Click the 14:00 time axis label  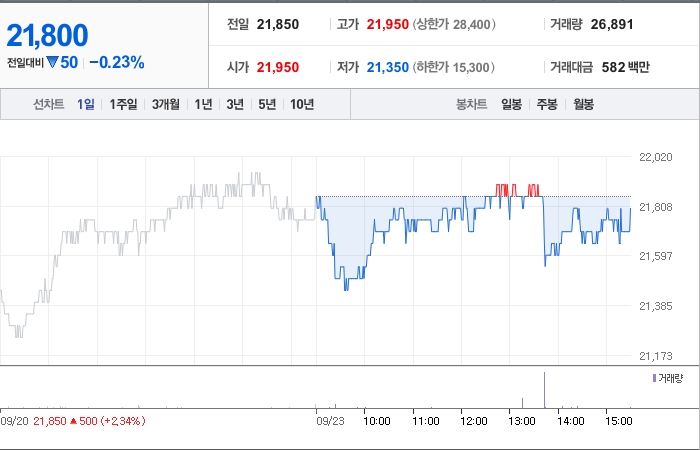tap(571, 421)
